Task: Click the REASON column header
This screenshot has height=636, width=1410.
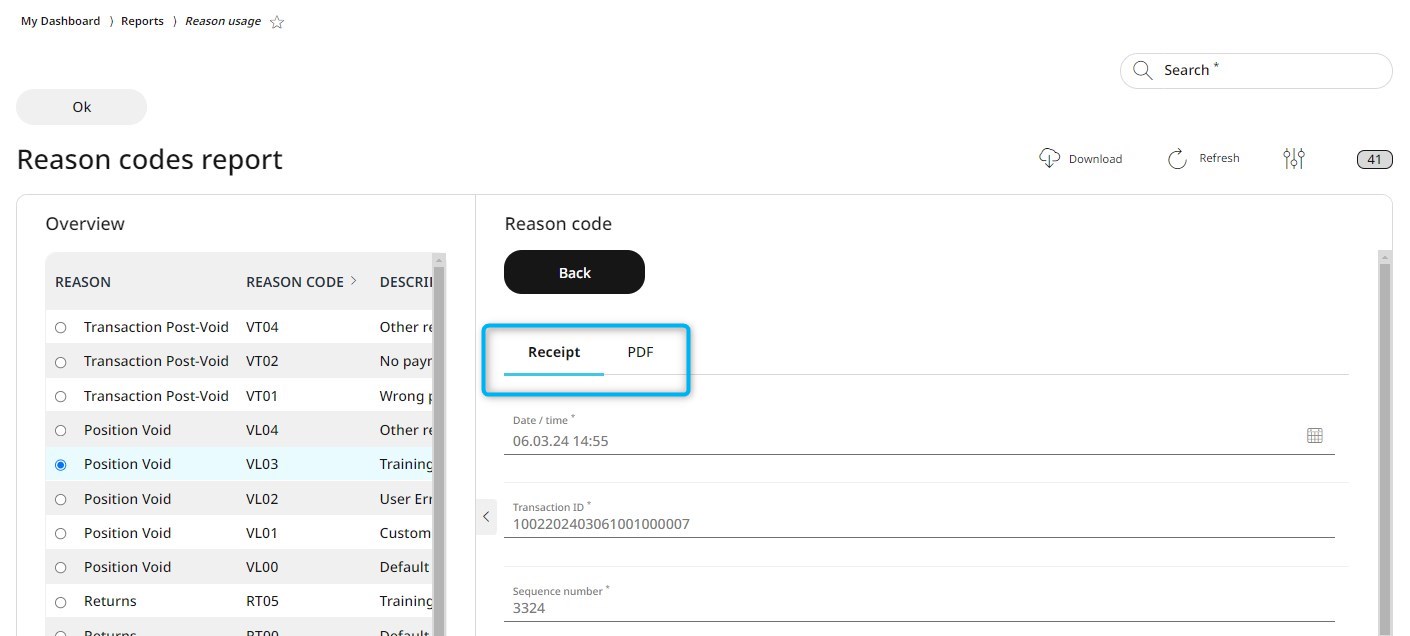Action: (83, 282)
